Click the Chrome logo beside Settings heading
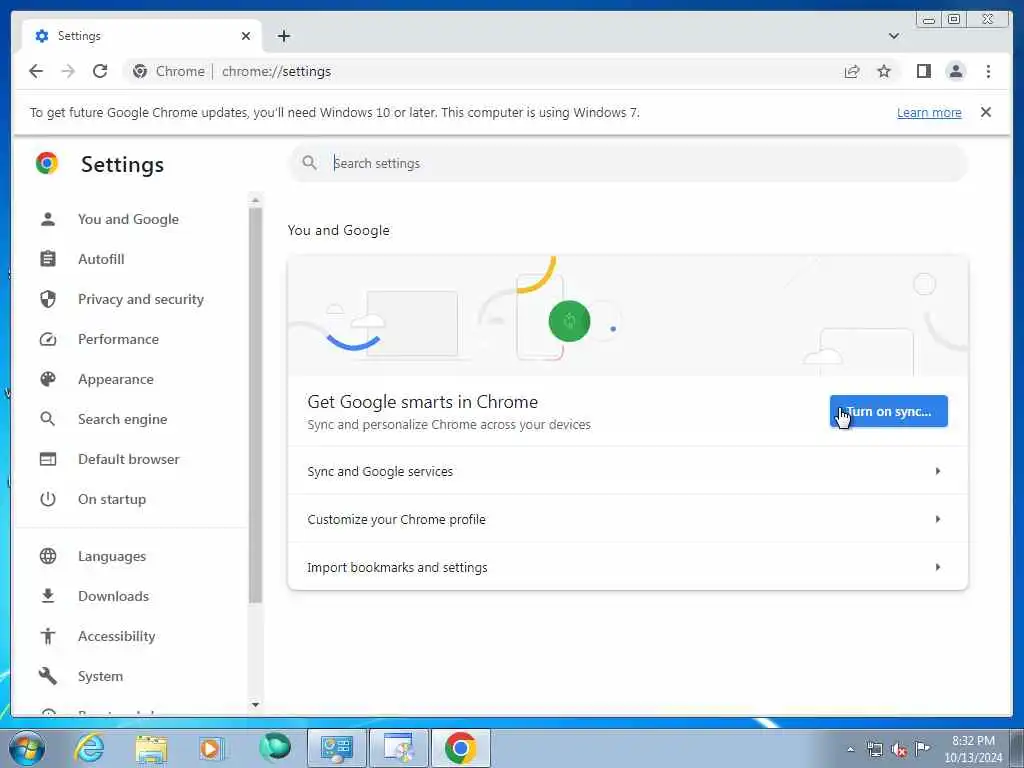The width and height of the screenshot is (1024, 768). (x=47, y=163)
